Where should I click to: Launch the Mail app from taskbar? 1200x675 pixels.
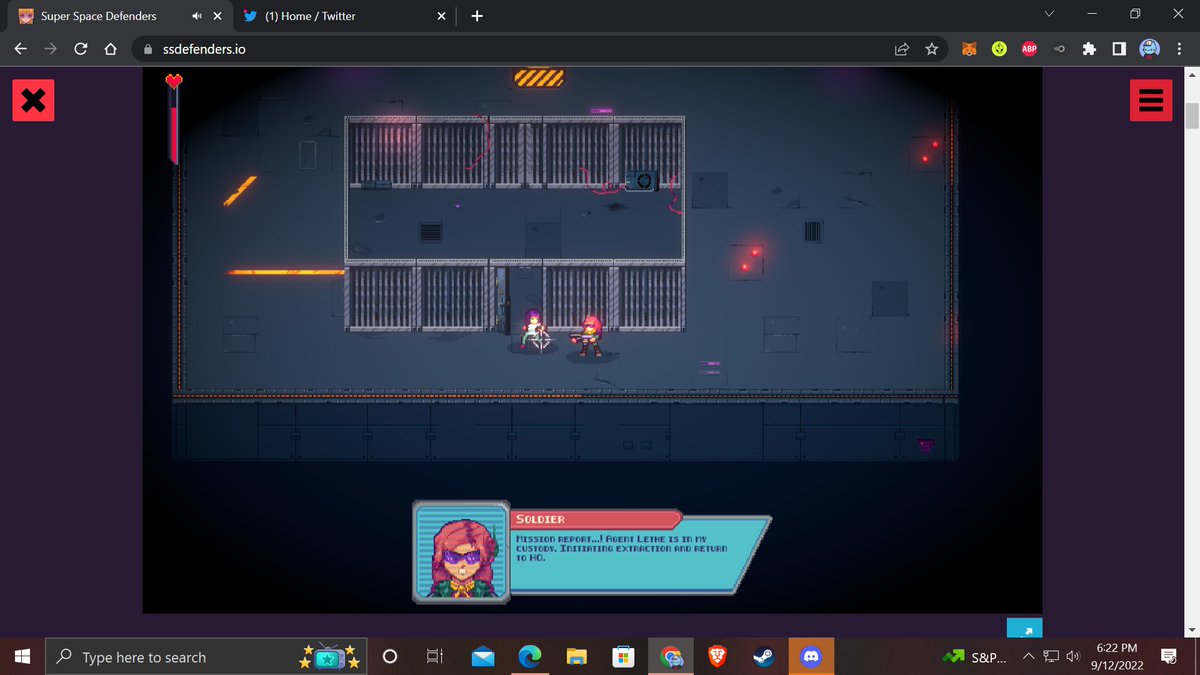pos(484,657)
